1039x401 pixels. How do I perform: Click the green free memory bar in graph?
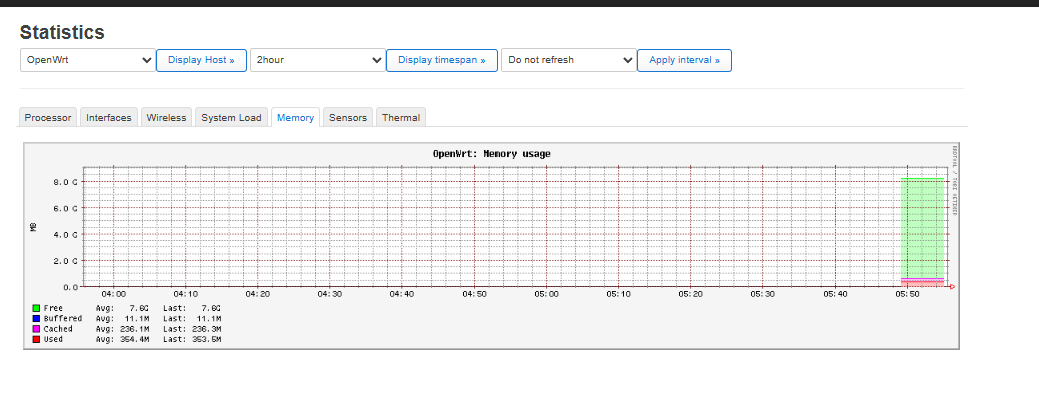click(922, 228)
